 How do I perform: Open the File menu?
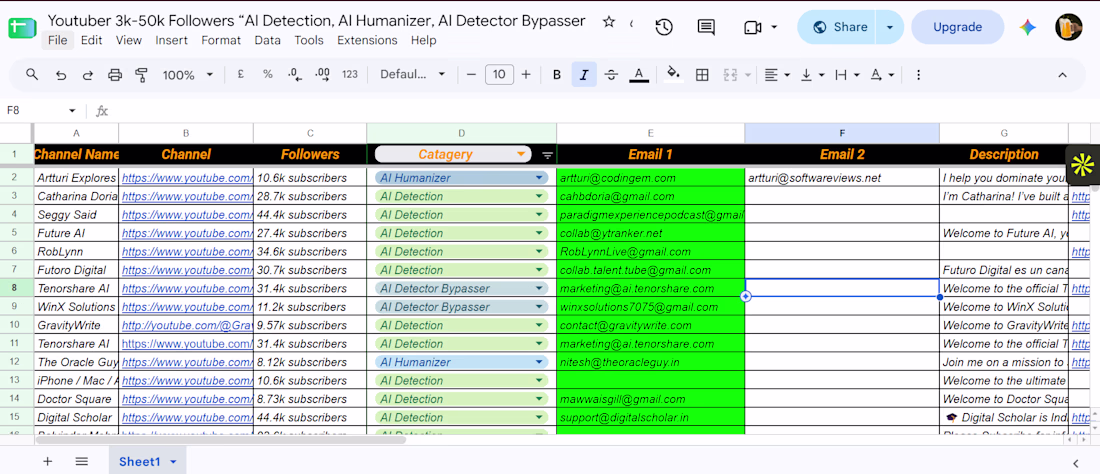58,40
